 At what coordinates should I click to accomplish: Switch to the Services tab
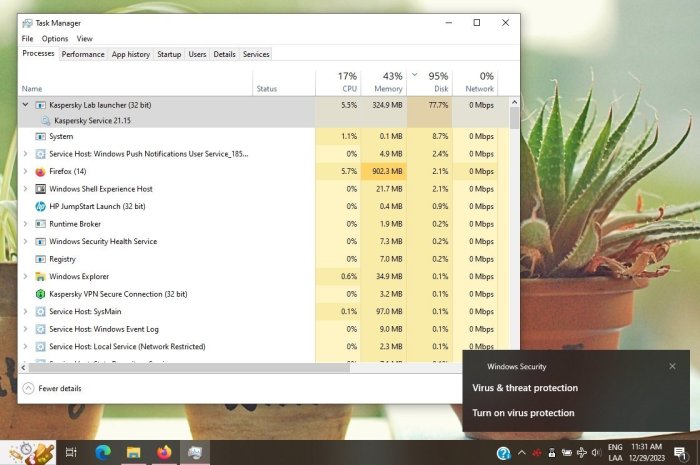point(256,54)
